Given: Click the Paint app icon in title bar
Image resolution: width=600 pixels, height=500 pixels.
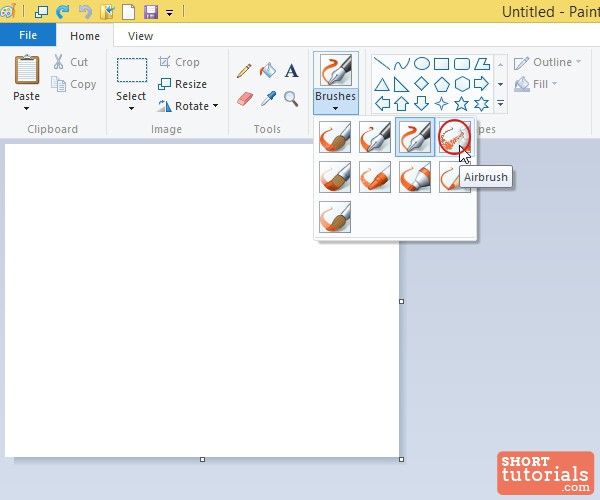Looking at the screenshot, I should coord(7,11).
